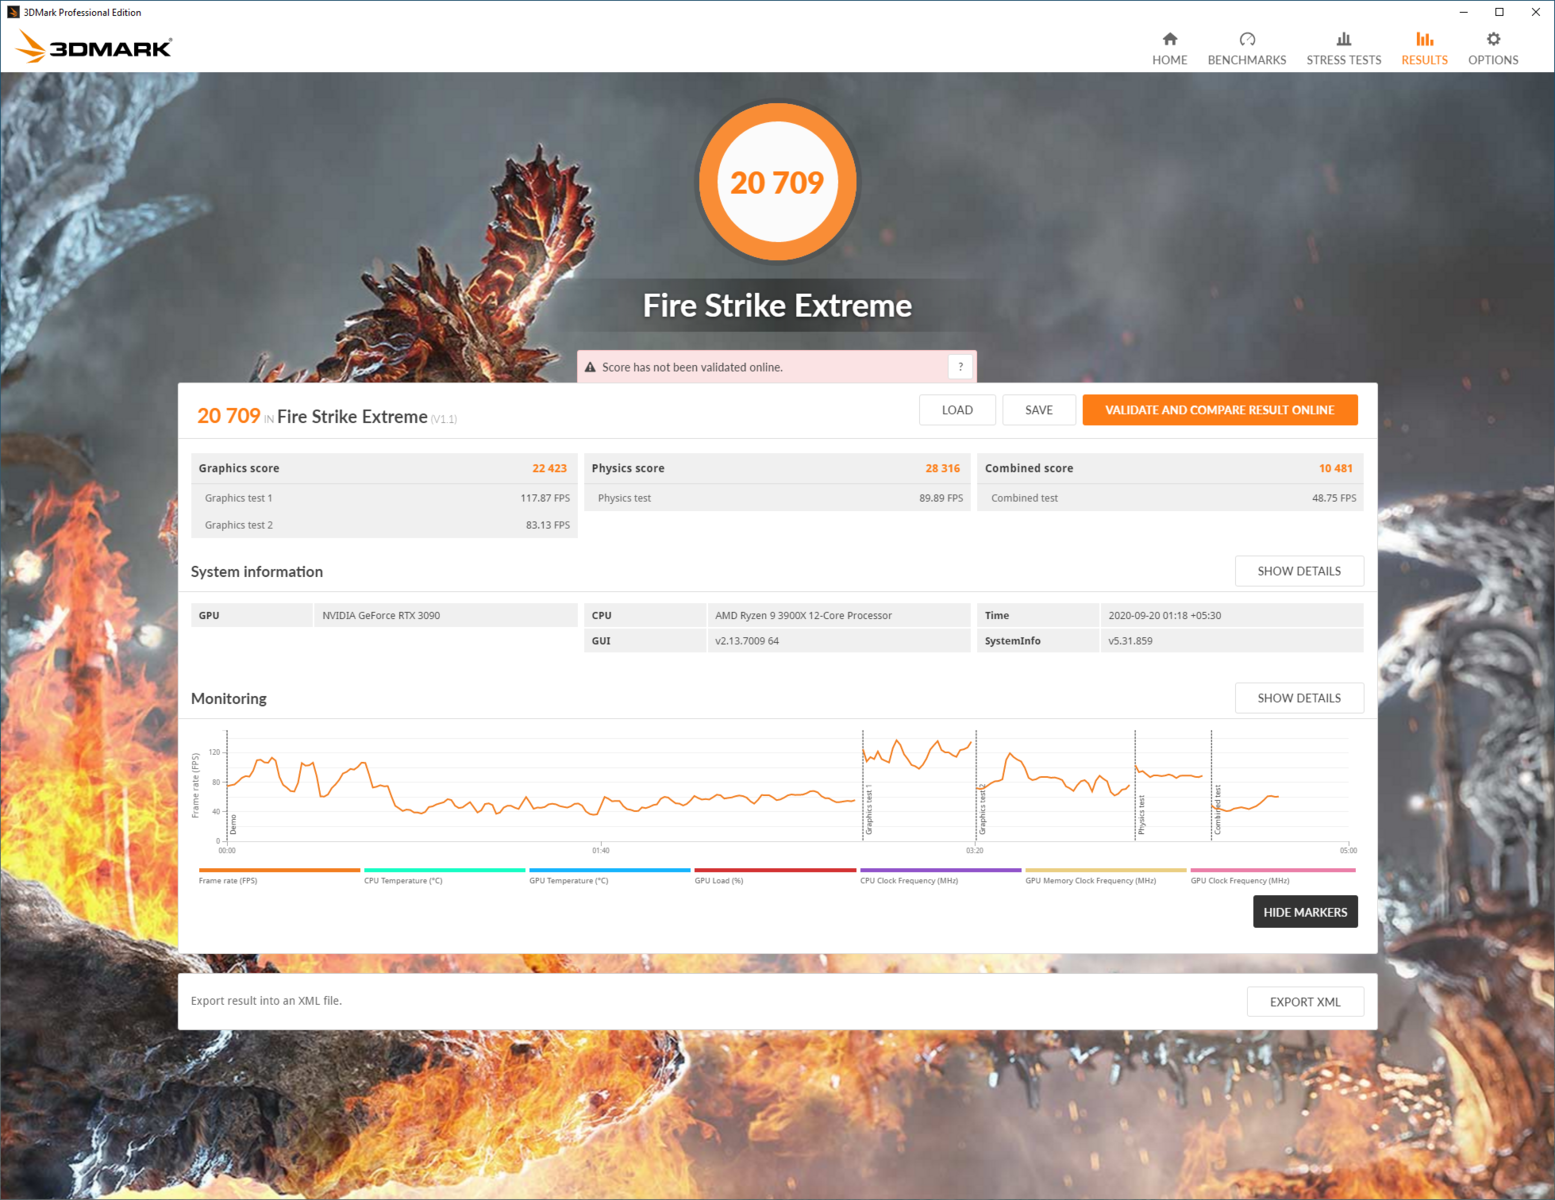Click the warning triangle icon in validation banner
The width and height of the screenshot is (1555, 1200).
click(x=590, y=367)
